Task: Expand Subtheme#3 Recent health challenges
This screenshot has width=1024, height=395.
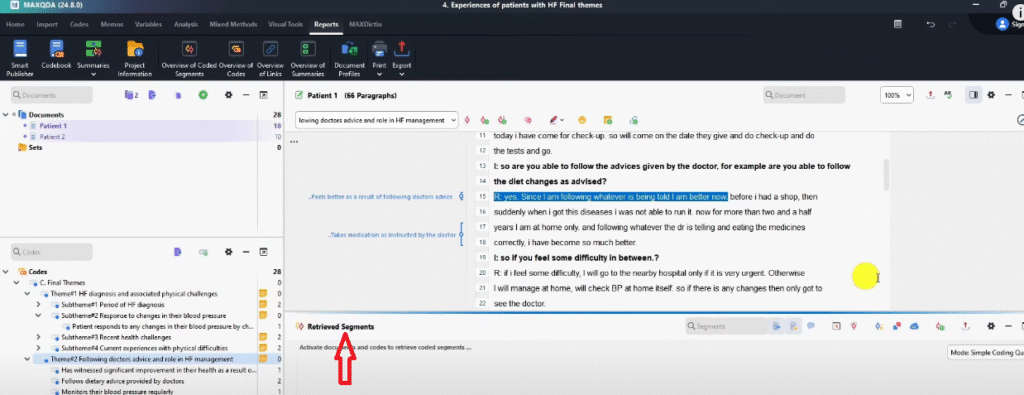Action: pyautogui.click(x=39, y=338)
